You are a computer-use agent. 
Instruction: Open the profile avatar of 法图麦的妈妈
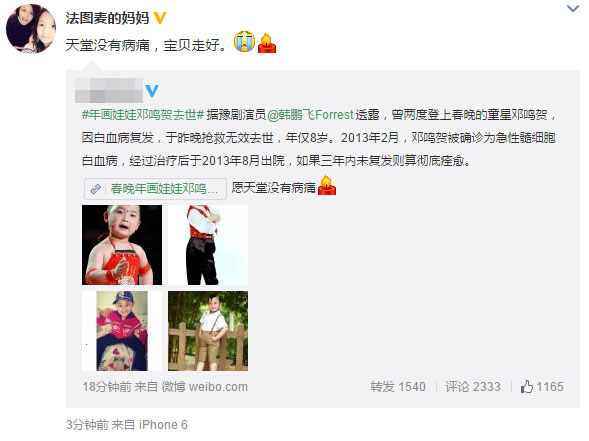coord(31,29)
